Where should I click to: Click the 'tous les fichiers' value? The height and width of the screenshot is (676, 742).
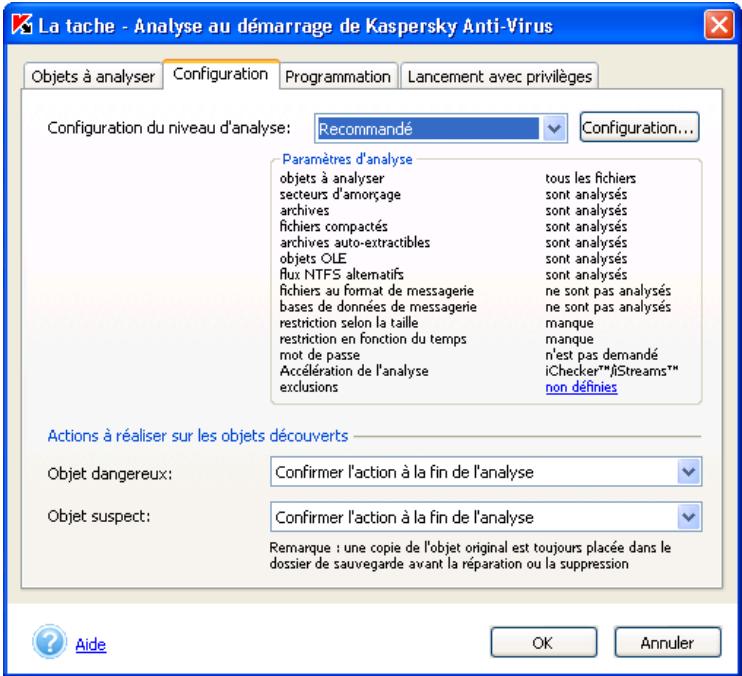point(590,178)
